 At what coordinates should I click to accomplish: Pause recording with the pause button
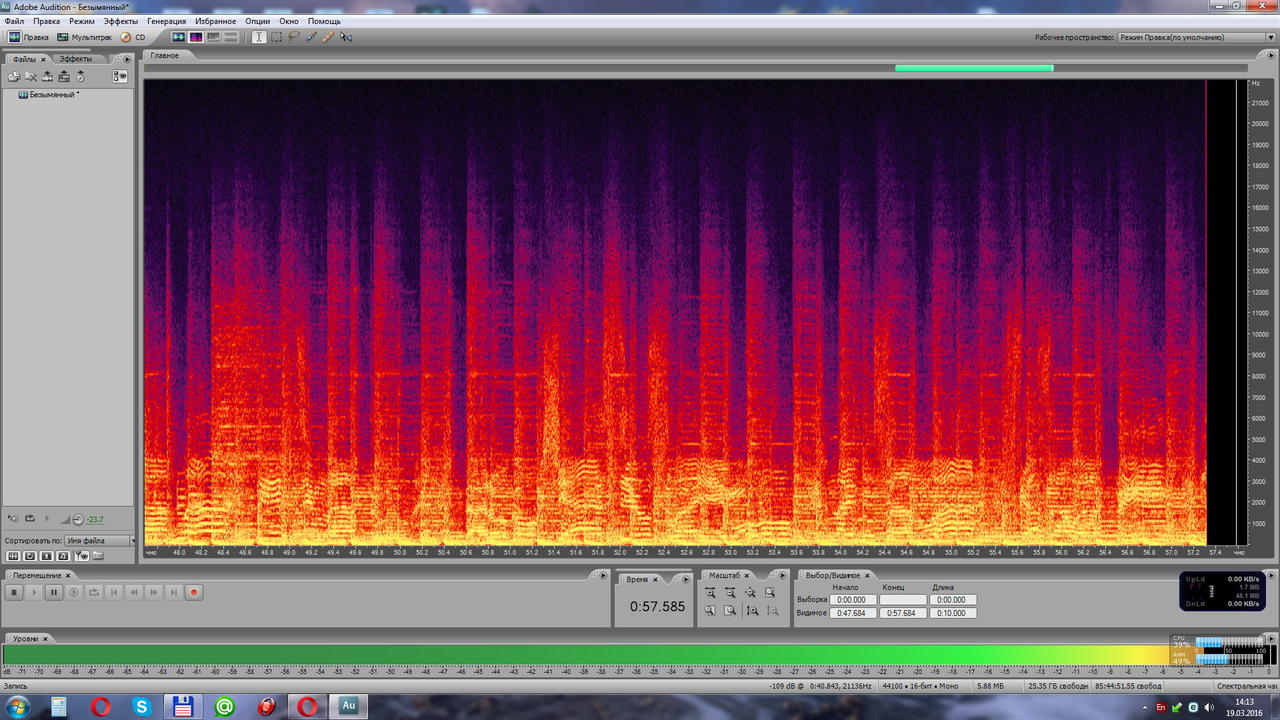coord(54,592)
